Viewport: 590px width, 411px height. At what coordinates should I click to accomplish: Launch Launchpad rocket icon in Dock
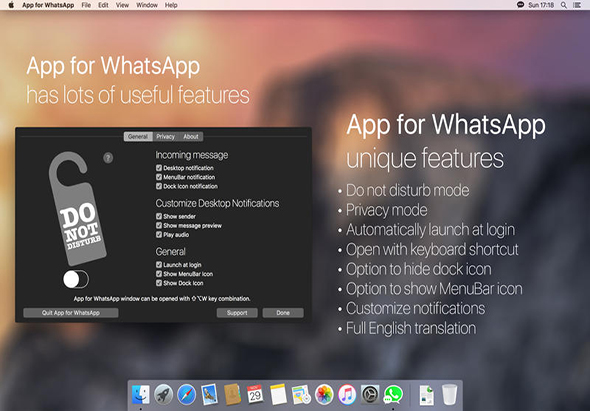click(x=163, y=394)
